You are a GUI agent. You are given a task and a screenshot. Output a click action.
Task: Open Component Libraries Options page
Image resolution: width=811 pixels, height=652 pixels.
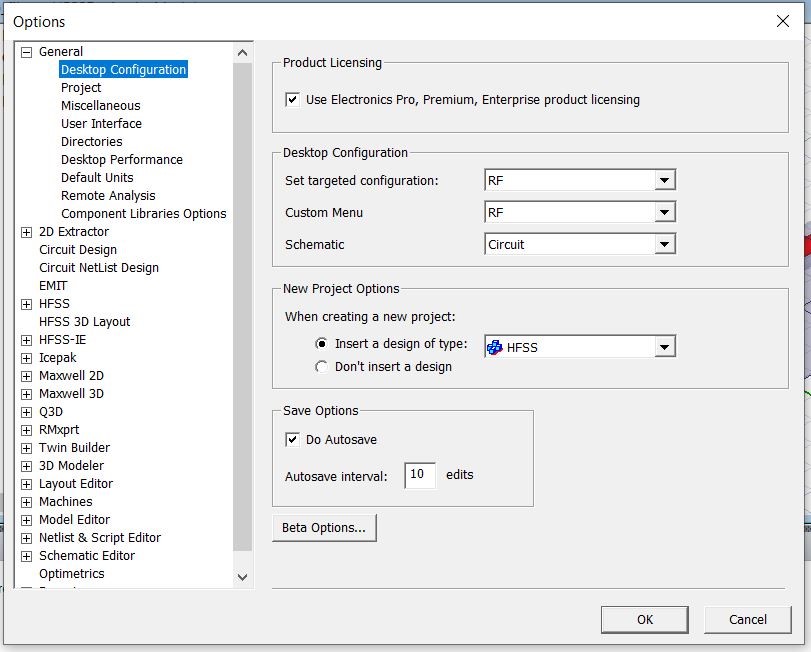pyautogui.click(x=143, y=214)
